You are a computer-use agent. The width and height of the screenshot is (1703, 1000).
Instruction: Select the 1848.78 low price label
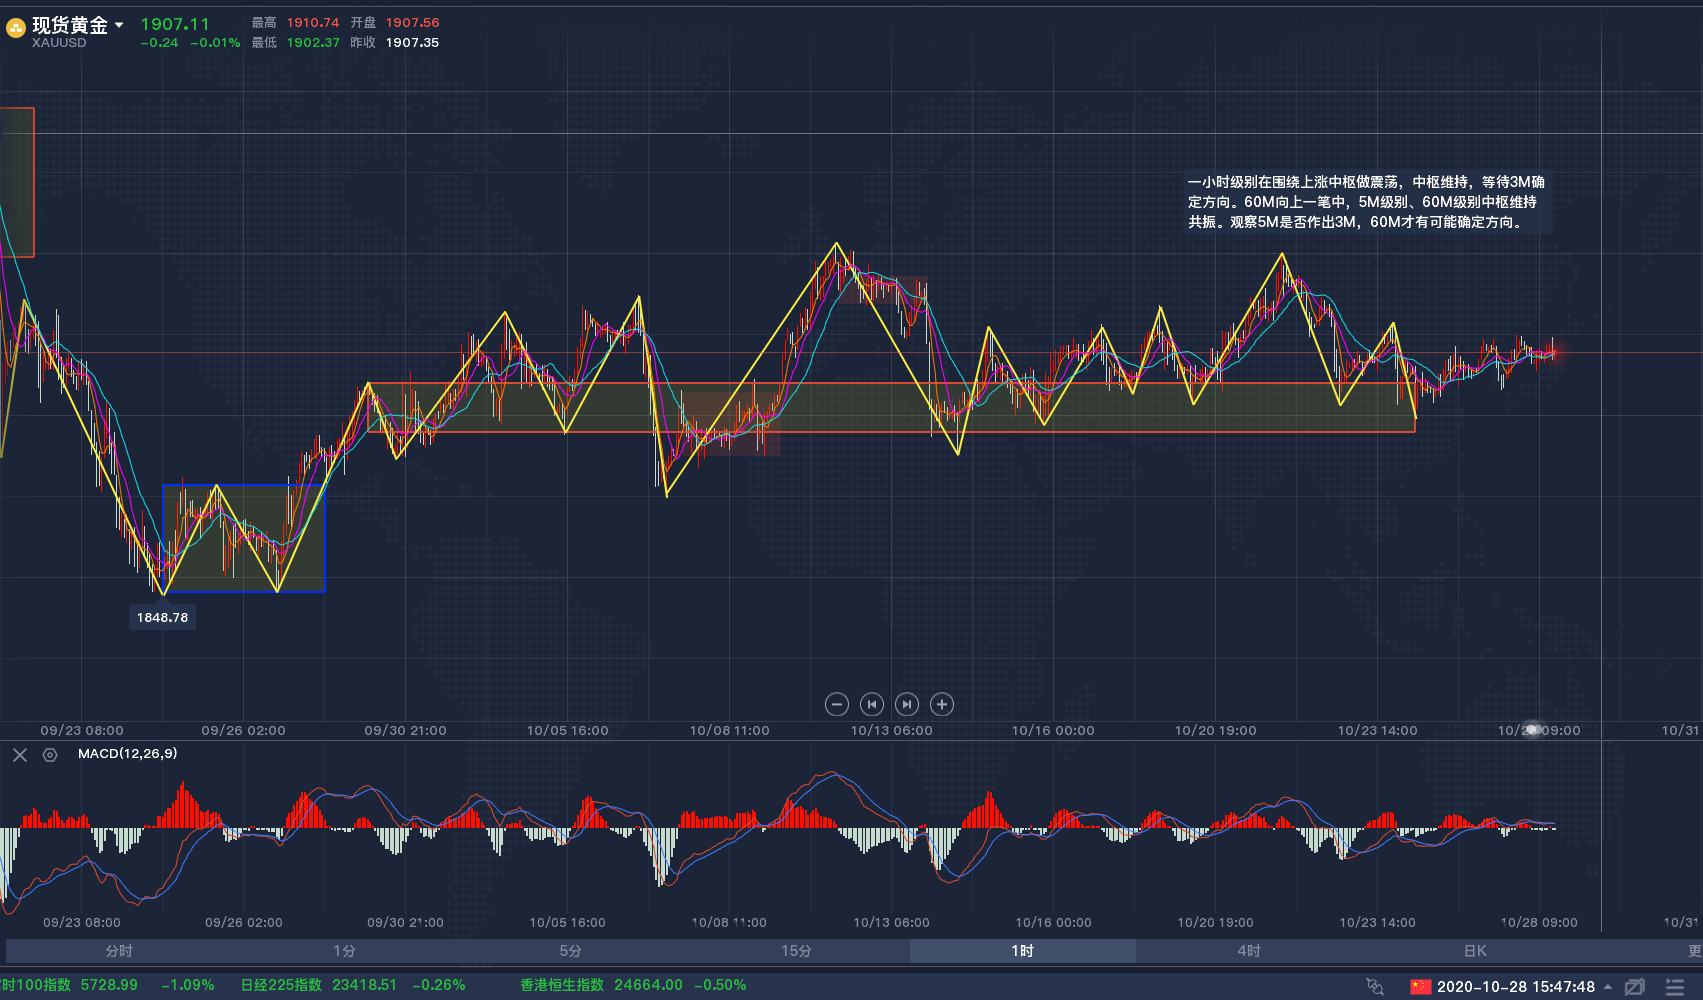[x=162, y=617]
